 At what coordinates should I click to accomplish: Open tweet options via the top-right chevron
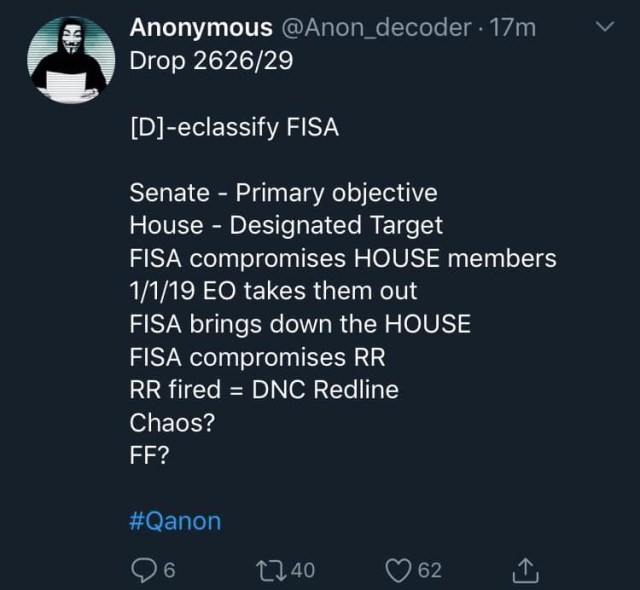click(x=603, y=30)
